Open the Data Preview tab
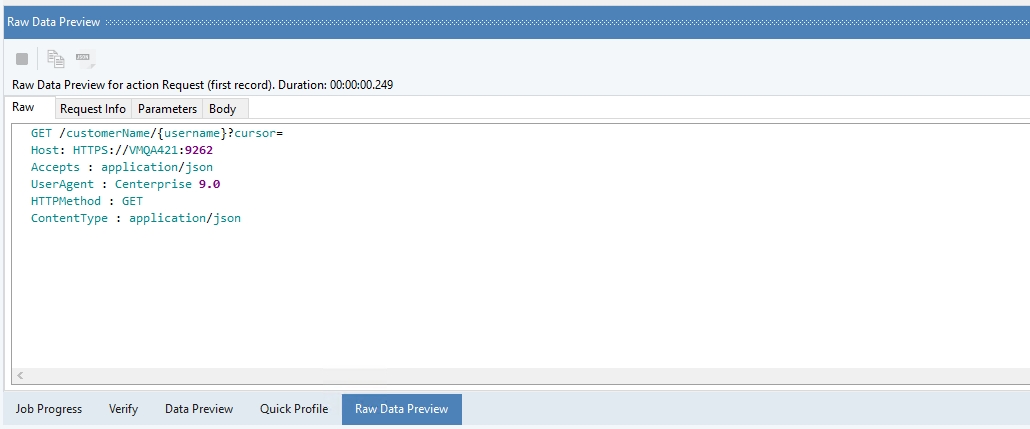Viewport: 1030px width, 429px height. pyautogui.click(x=199, y=409)
